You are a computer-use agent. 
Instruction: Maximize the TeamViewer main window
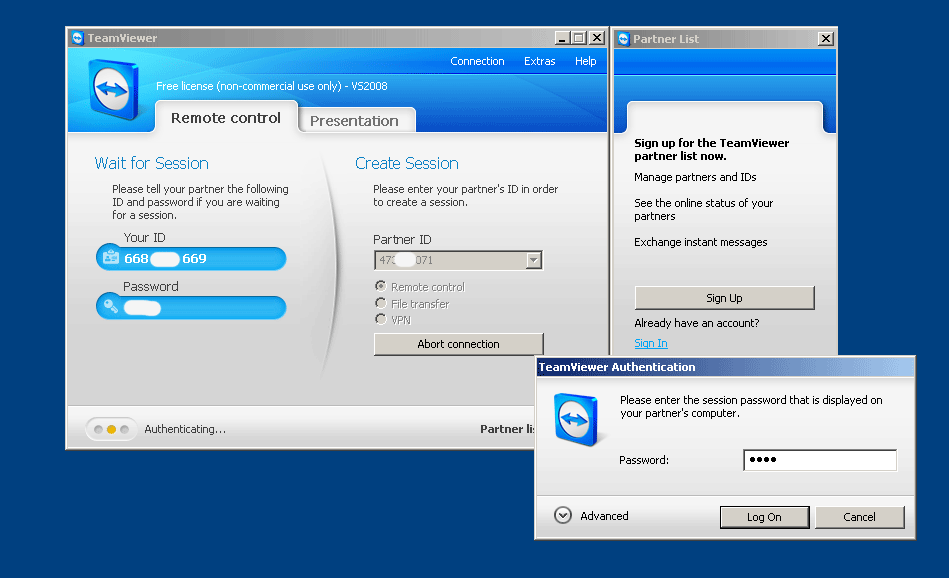pos(579,38)
